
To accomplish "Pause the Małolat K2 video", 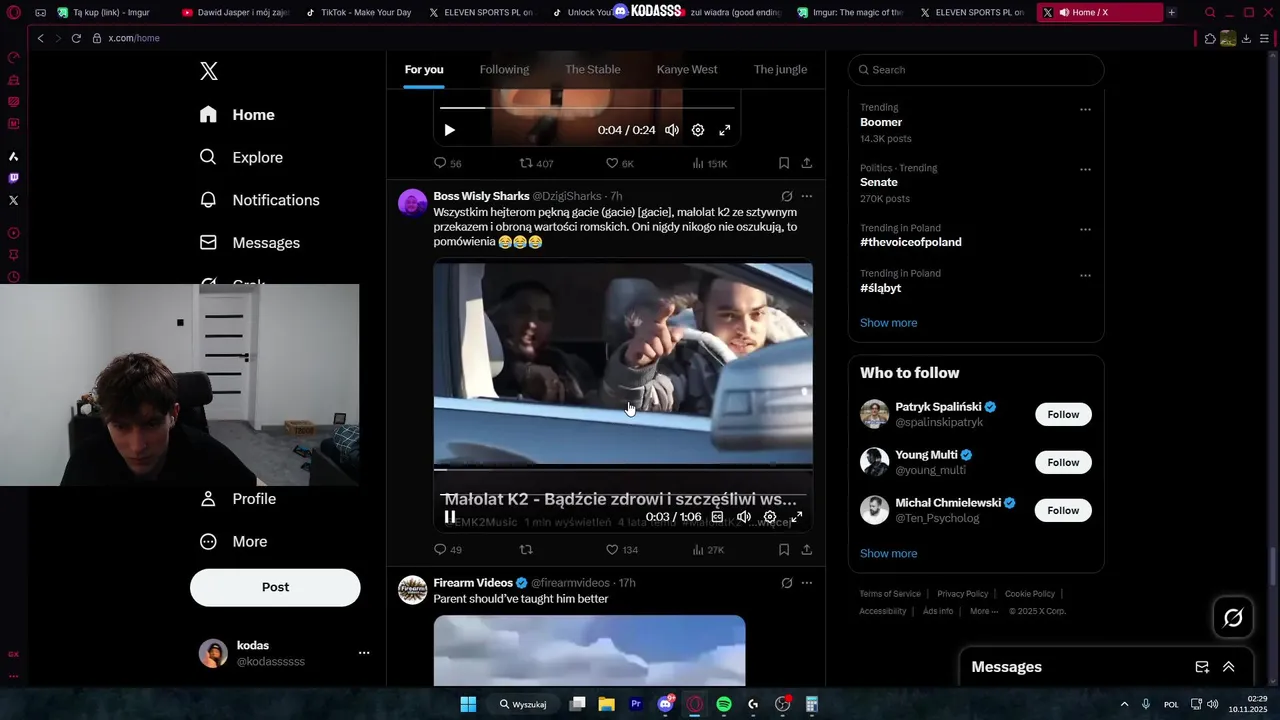I will tap(450, 517).
